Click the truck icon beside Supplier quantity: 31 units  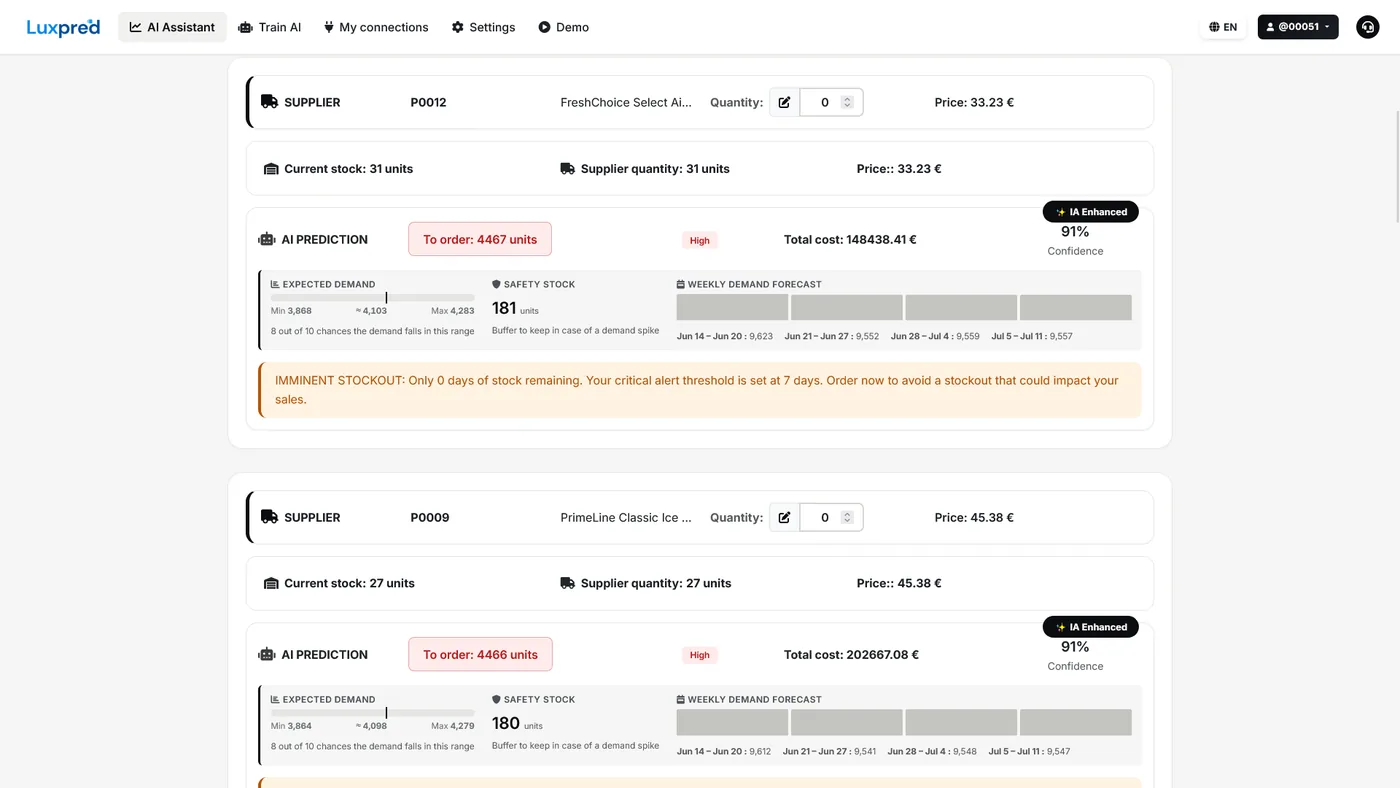pyautogui.click(x=568, y=169)
